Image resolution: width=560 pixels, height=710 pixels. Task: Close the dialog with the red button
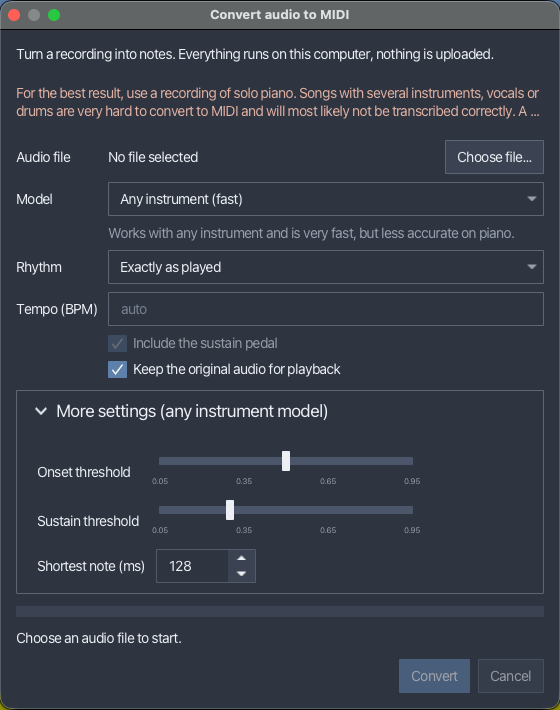(x=14, y=15)
